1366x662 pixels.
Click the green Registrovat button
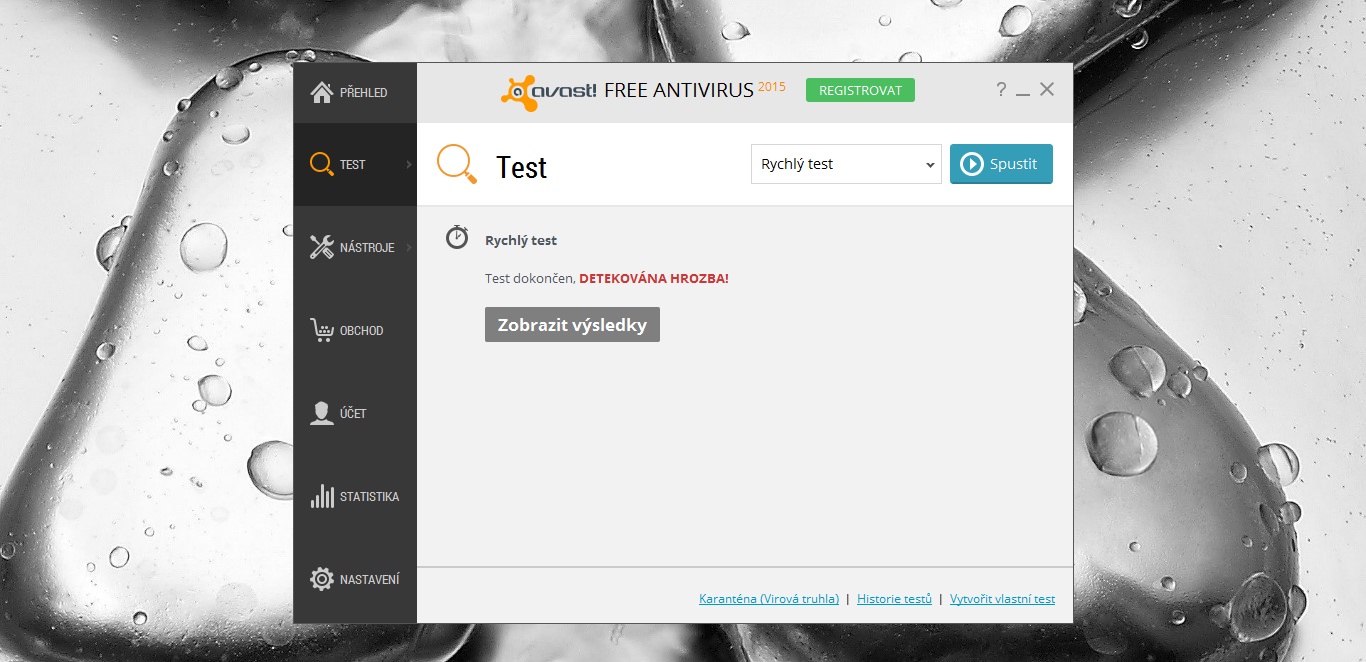(860, 90)
